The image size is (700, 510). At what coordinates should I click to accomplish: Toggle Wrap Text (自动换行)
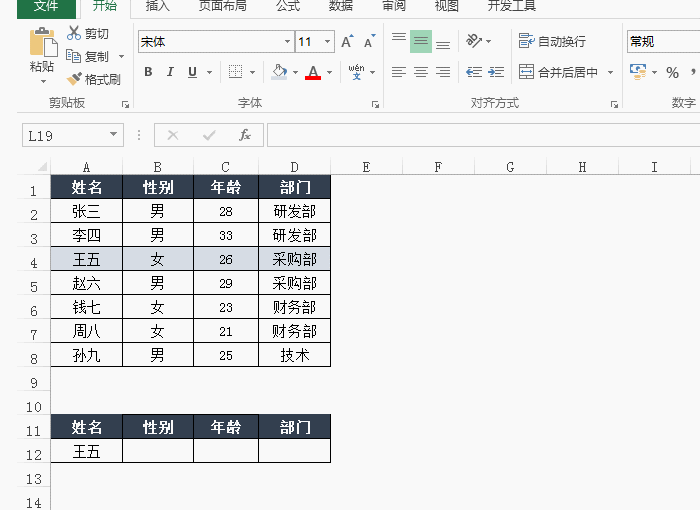[552, 41]
